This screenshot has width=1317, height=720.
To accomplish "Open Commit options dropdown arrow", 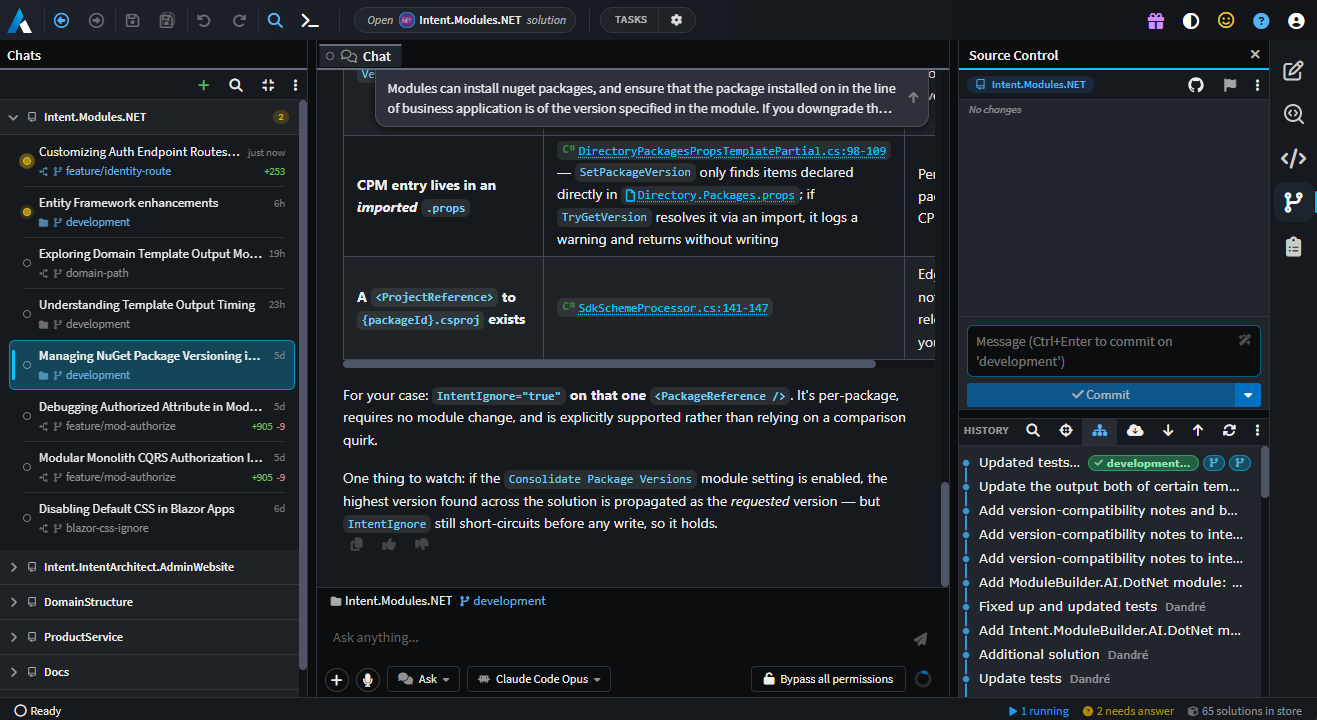I will 1248,395.
